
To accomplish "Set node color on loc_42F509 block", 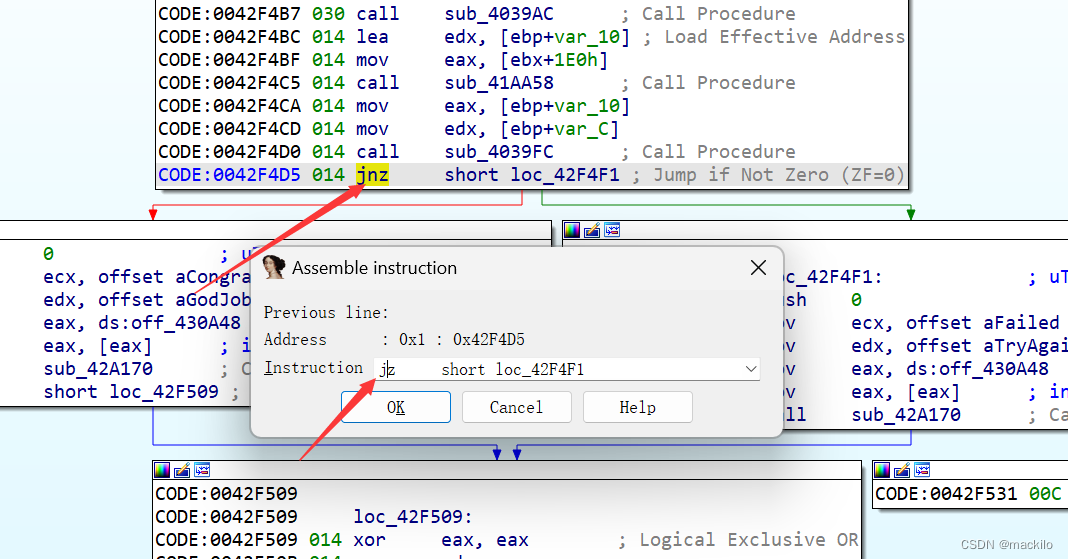I will [161, 470].
